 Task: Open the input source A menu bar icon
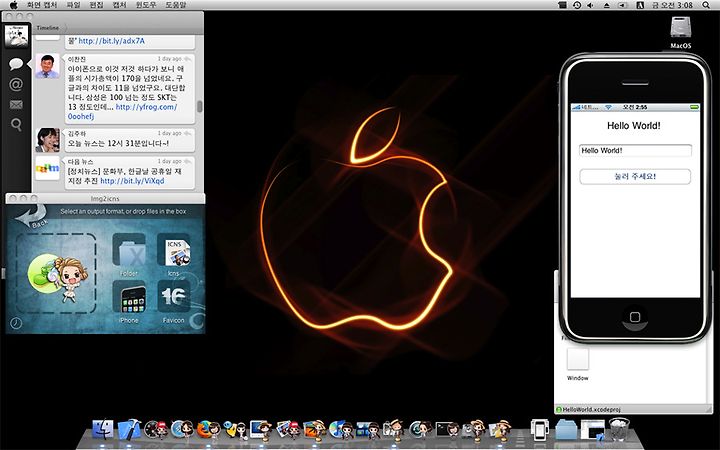click(x=640, y=5)
